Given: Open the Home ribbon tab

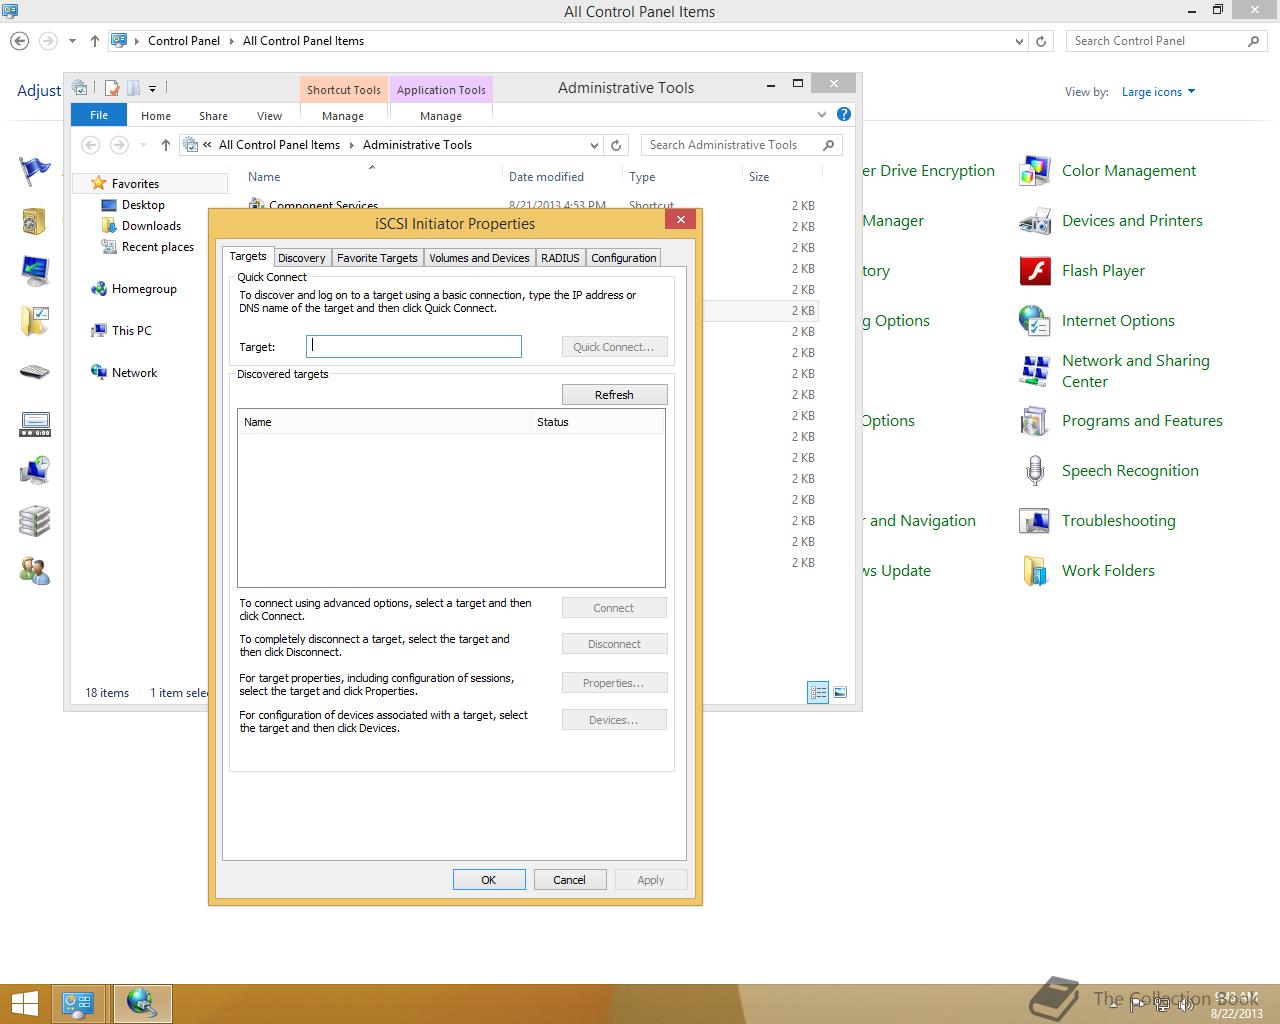Looking at the screenshot, I should point(156,116).
